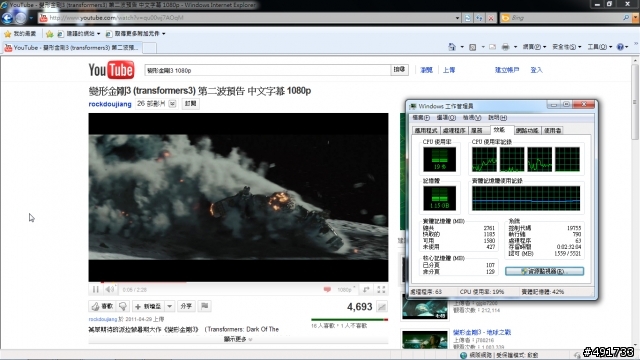This screenshot has height=360, width=640.
Task: Click the RSS feeds toolbar icon
Action: click(473, 47)
